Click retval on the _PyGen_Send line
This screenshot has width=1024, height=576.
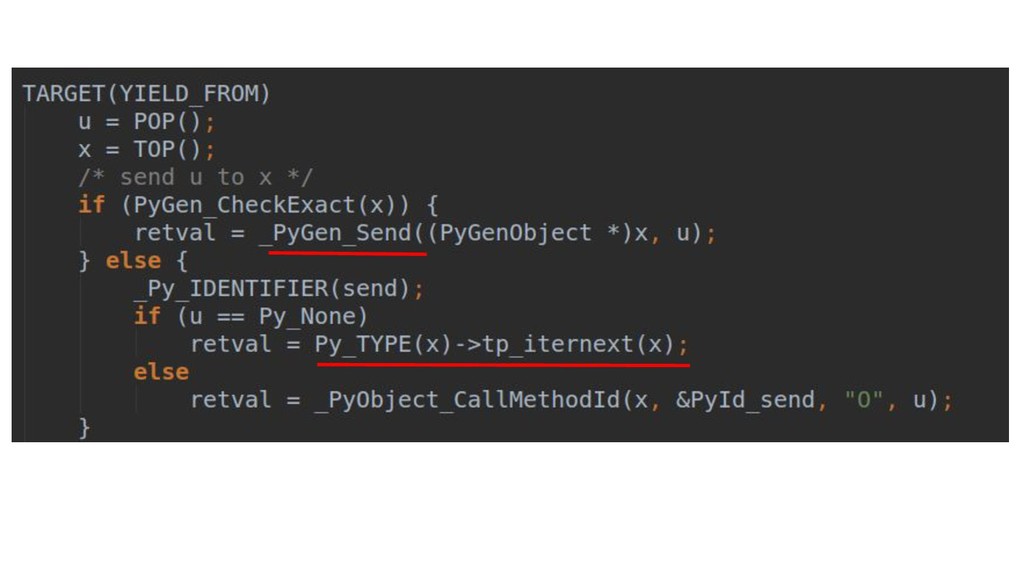pyautogui.click(x=175, y=233)
